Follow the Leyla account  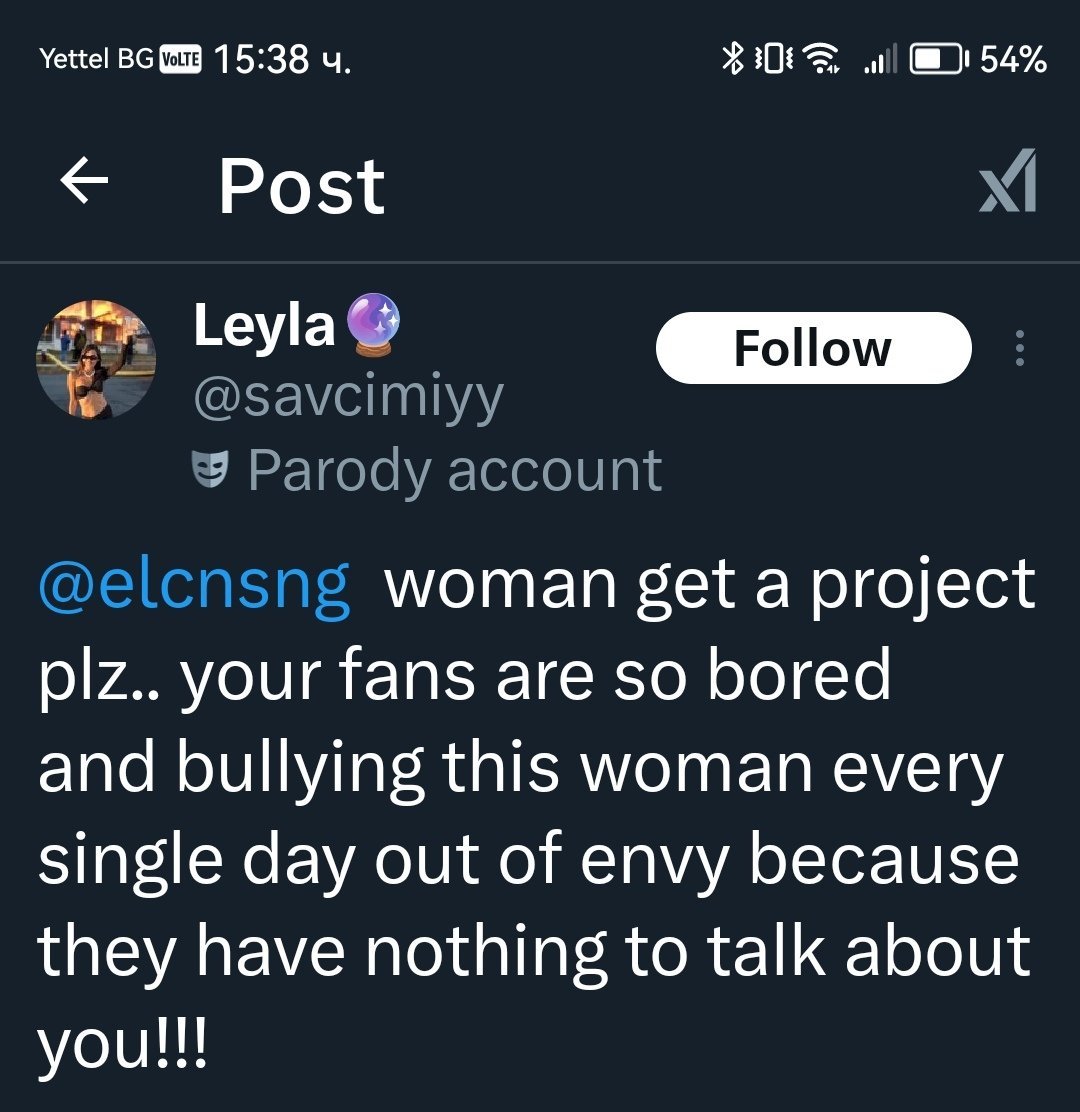(x=813, y=348)
